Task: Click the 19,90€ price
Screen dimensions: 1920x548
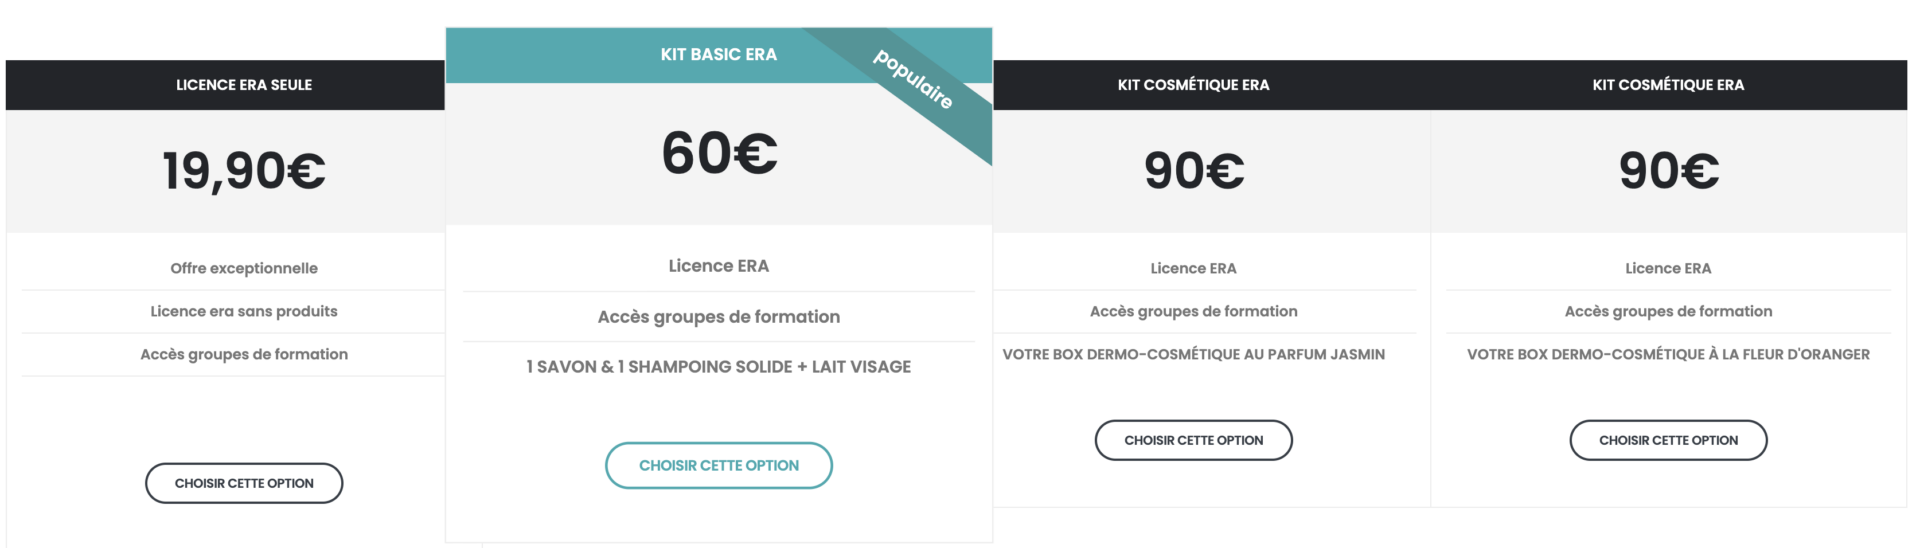Action: point(244,170)
